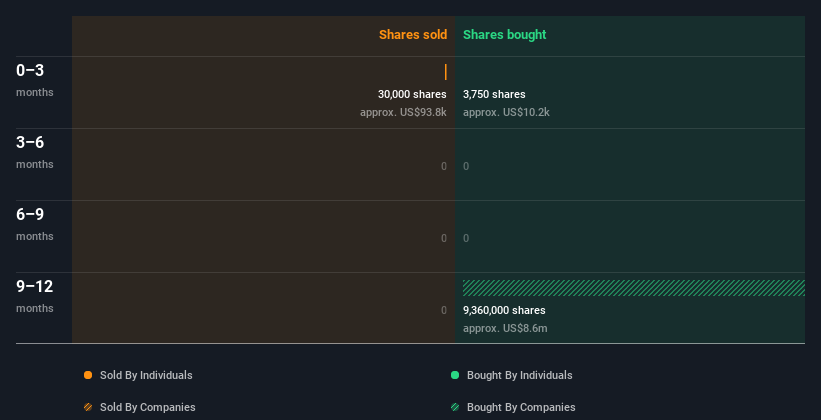Click the 30,000 shares sold value
Image resolution: width=821 pixels, height=420 pixels.
tap(412, 94)
